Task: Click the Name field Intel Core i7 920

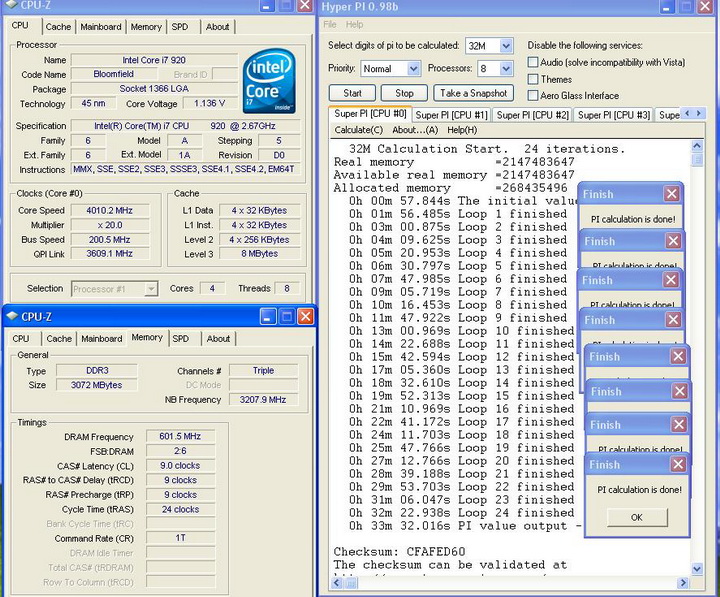Action: tap(154, 60)
